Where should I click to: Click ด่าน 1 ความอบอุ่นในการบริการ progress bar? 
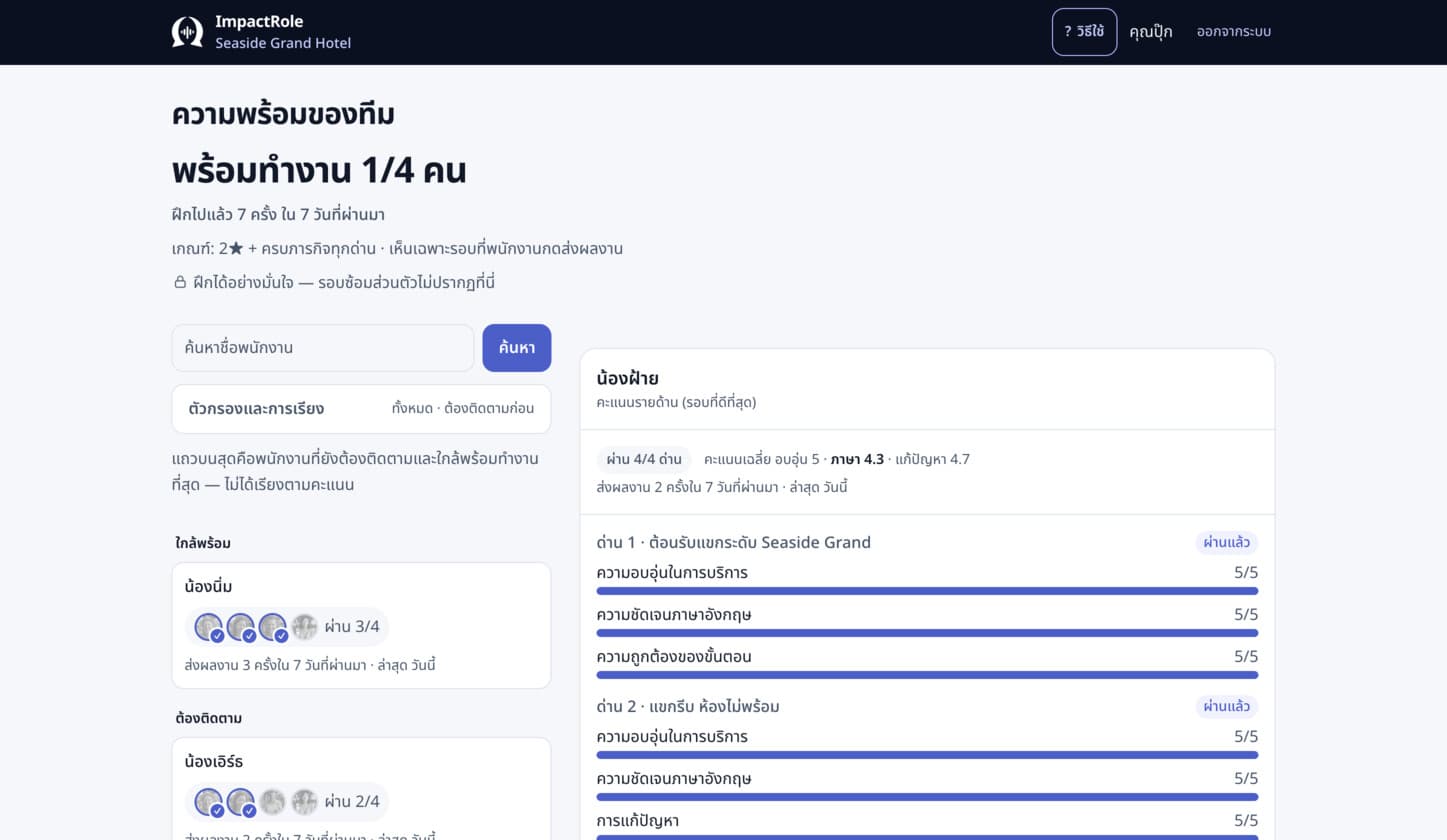927,591
